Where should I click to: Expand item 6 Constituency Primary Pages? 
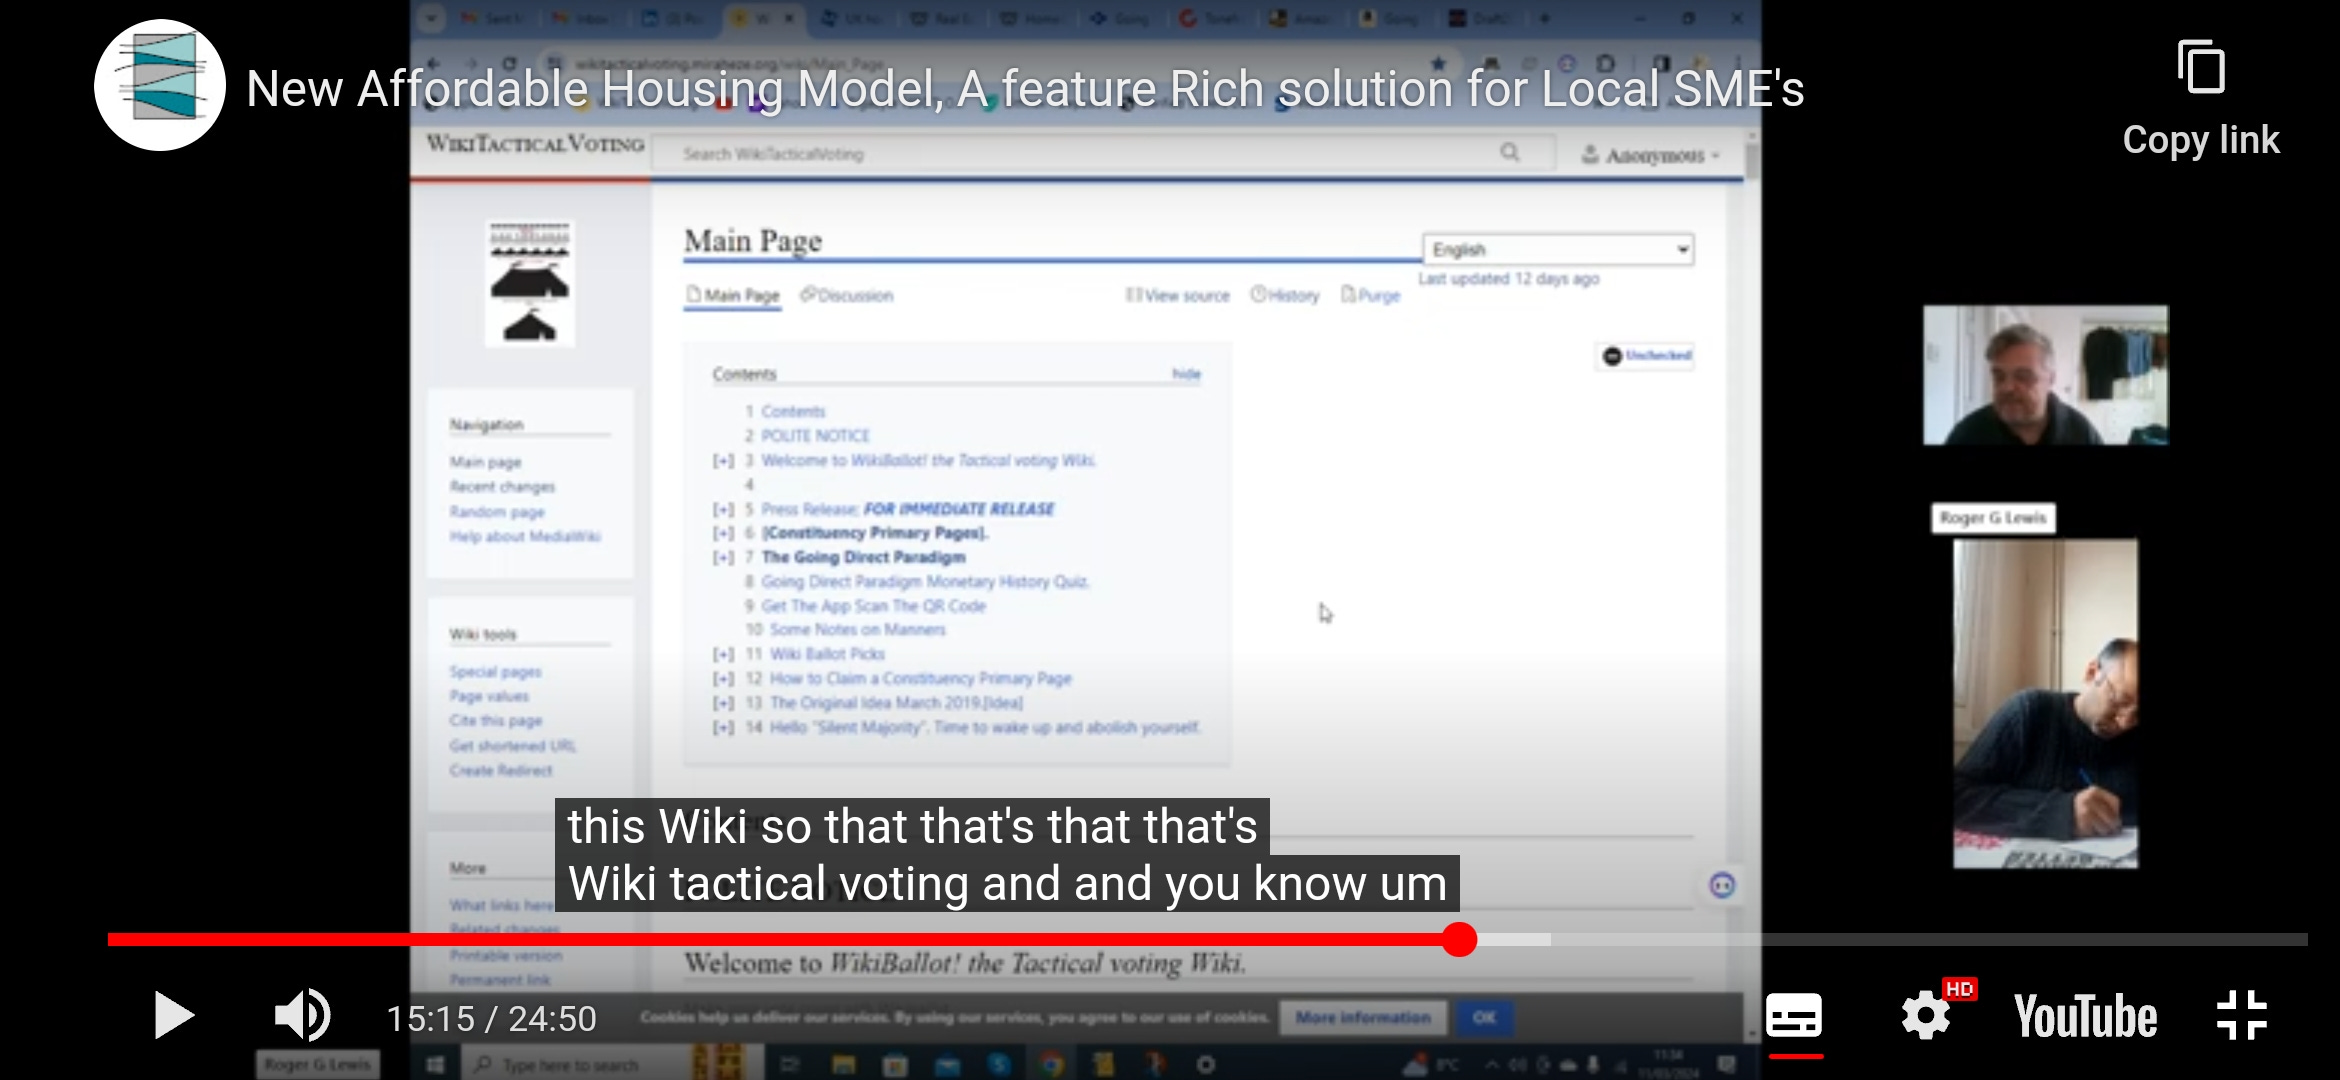[723, 533]
